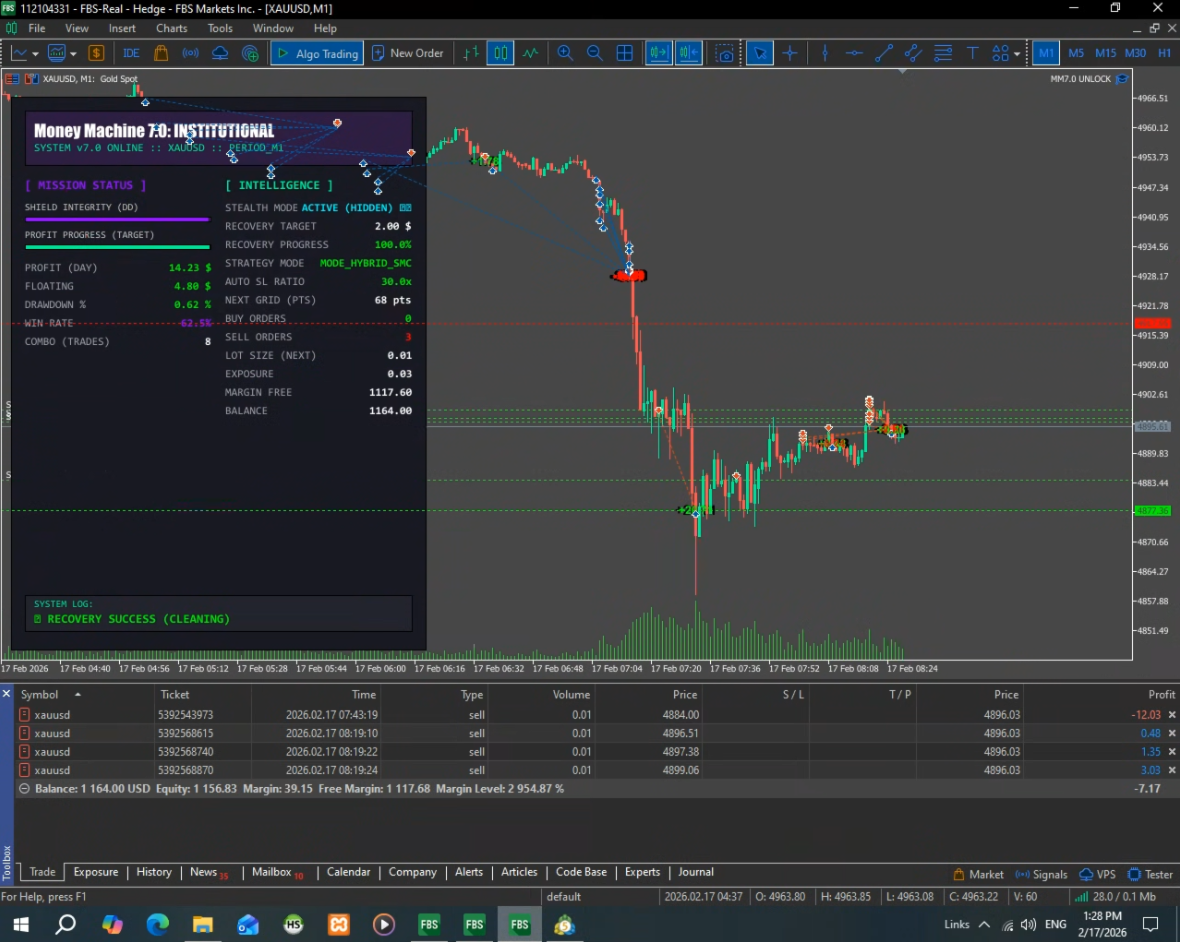Switch to the M30 timeframe
1180x942 pixels.
[1135, 53]
